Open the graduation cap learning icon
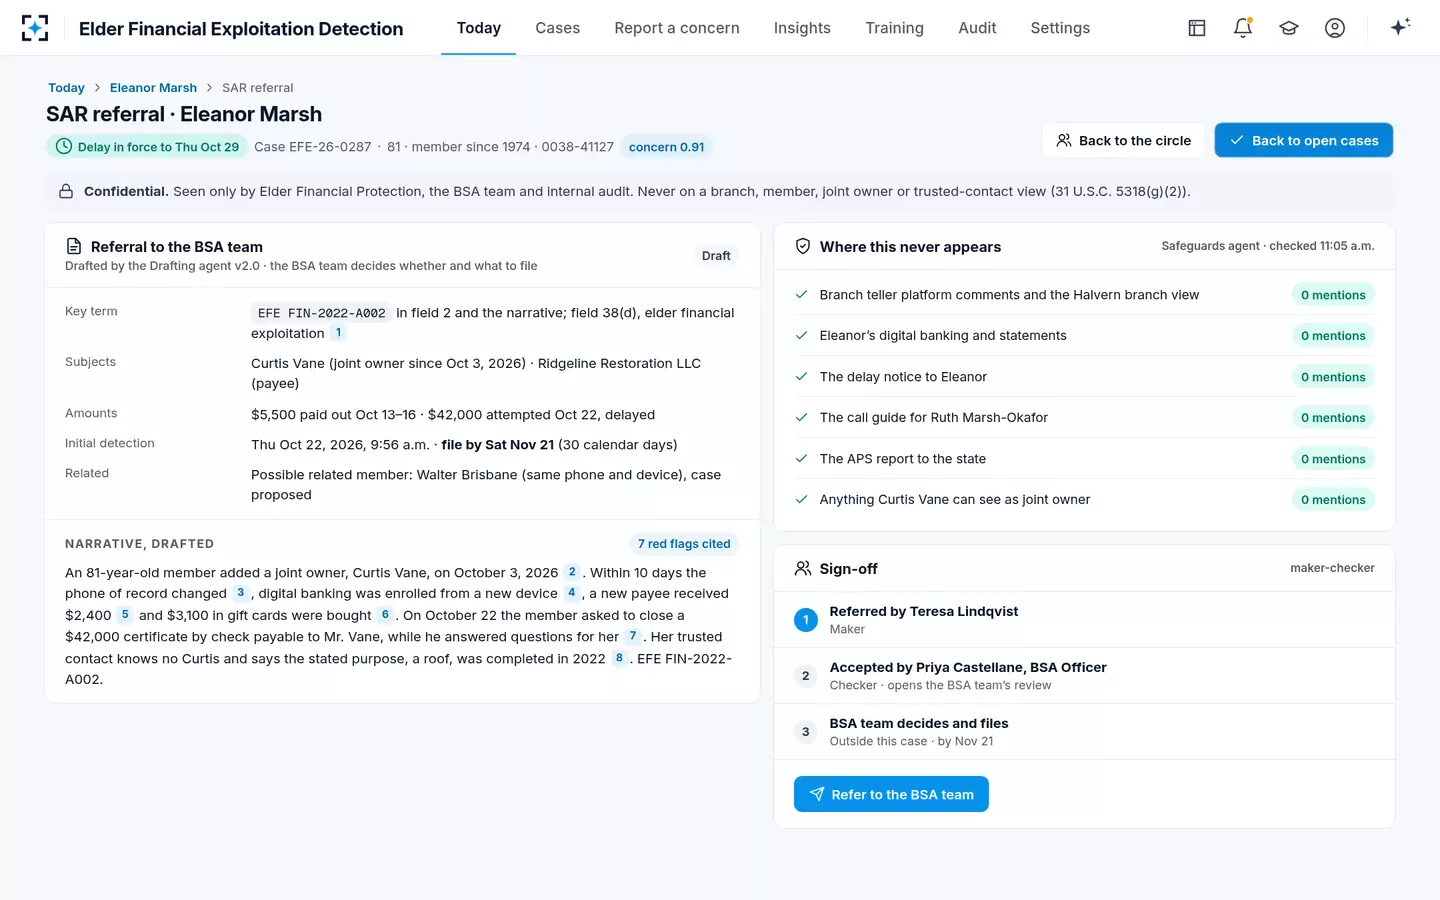Viewport: 1440px width, 900px height. click(x=1289, y=28)
